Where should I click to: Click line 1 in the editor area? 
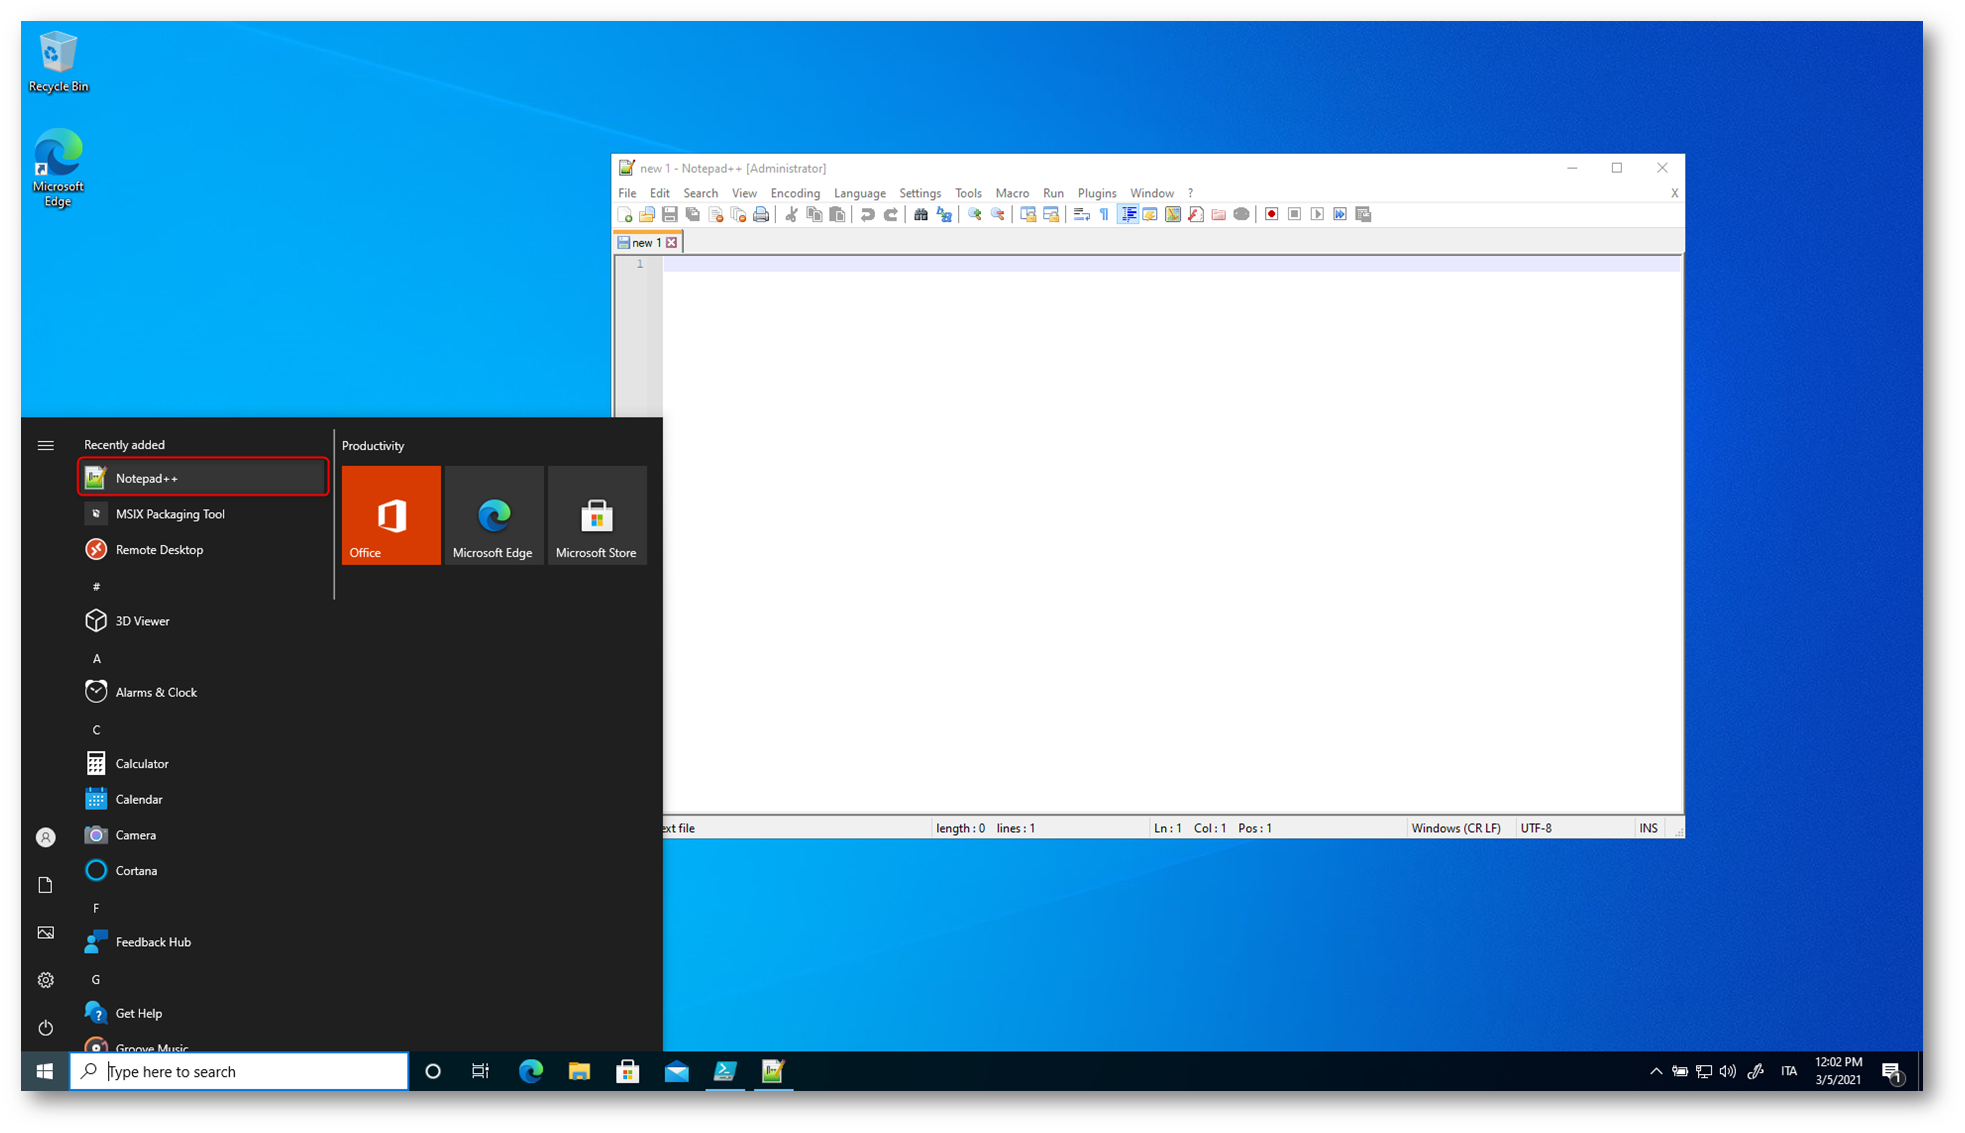(x=1172, y=264)
